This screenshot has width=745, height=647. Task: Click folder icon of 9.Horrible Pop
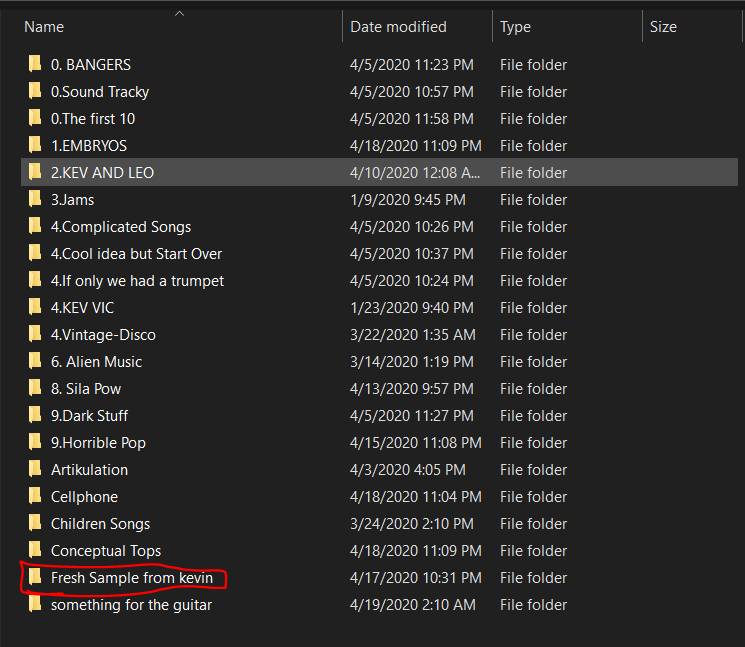coord(35,442)
